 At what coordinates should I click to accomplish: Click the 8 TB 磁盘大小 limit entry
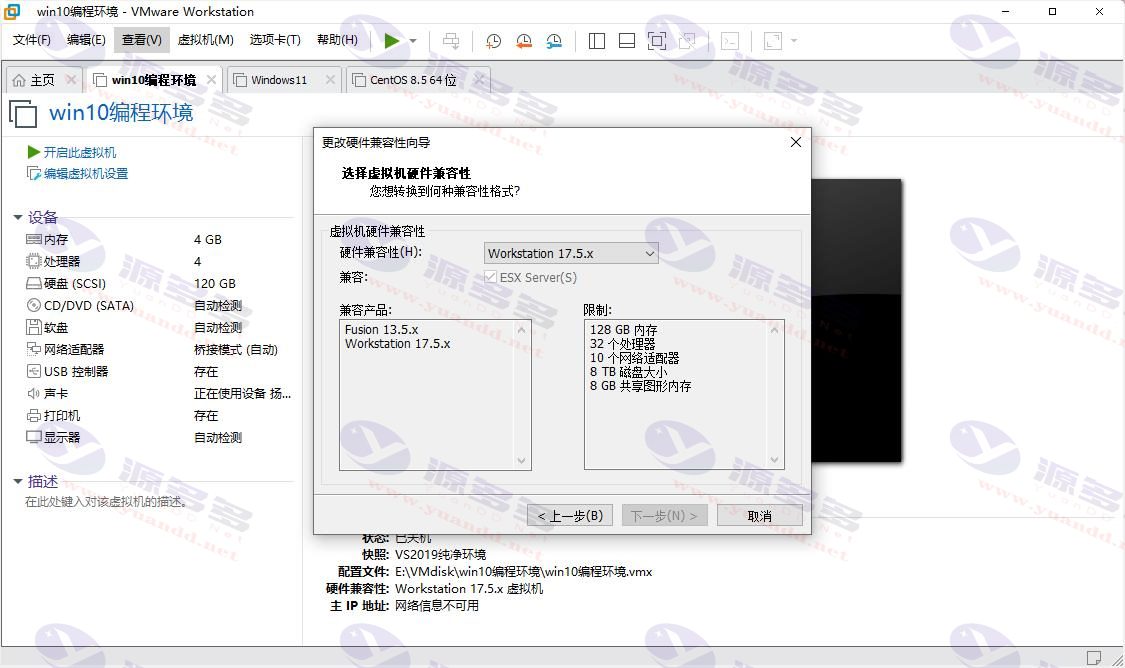click(x=629, y=372)
